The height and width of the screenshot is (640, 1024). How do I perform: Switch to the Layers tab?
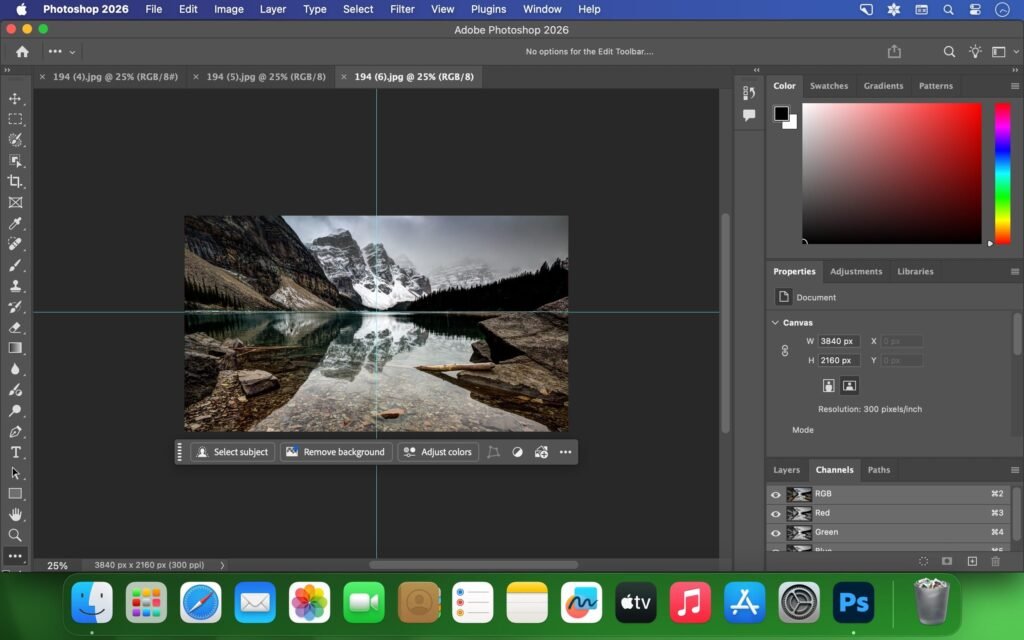(x=787, y=470)
